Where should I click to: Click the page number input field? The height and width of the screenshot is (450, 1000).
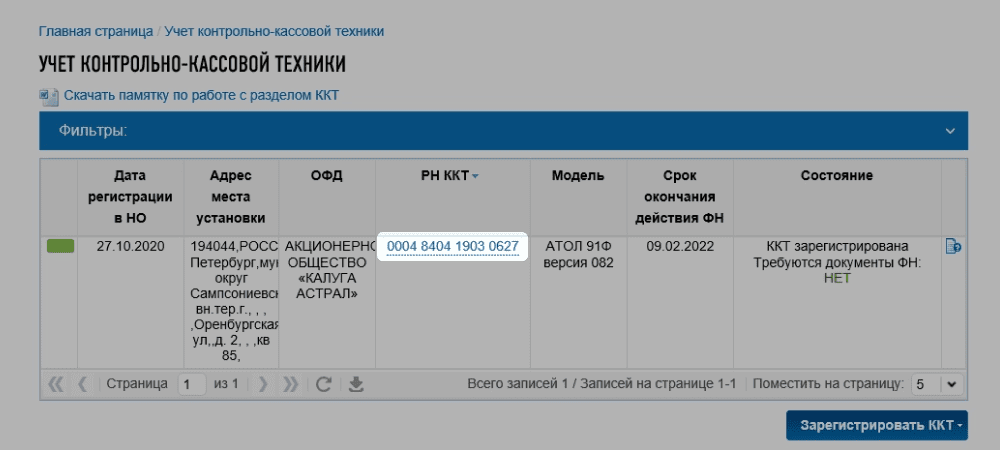point(191,384)
